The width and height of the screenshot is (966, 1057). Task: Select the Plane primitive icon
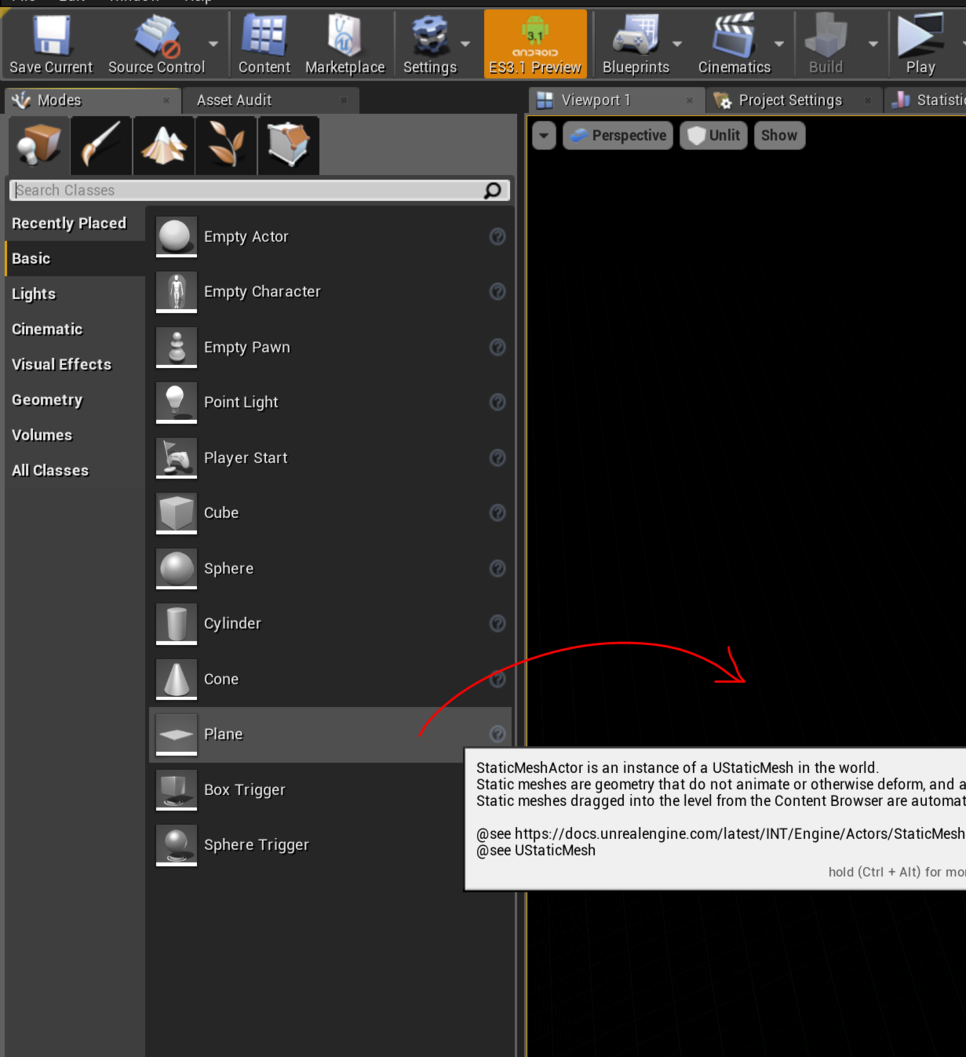tap(177, 734)
